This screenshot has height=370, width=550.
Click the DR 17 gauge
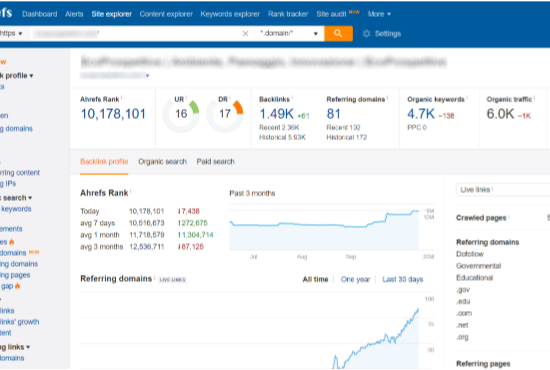(225, 114)
